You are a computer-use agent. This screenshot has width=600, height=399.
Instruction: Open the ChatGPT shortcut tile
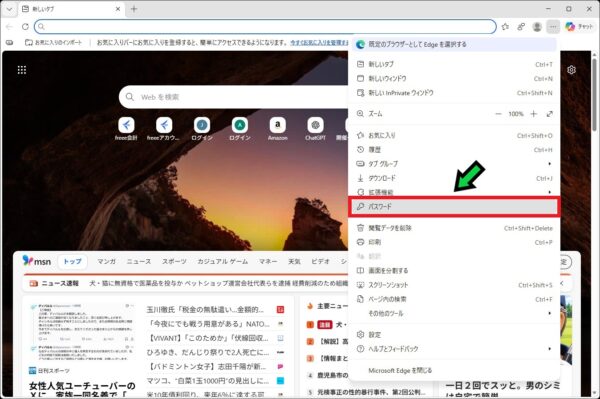[x=315, y=129]
